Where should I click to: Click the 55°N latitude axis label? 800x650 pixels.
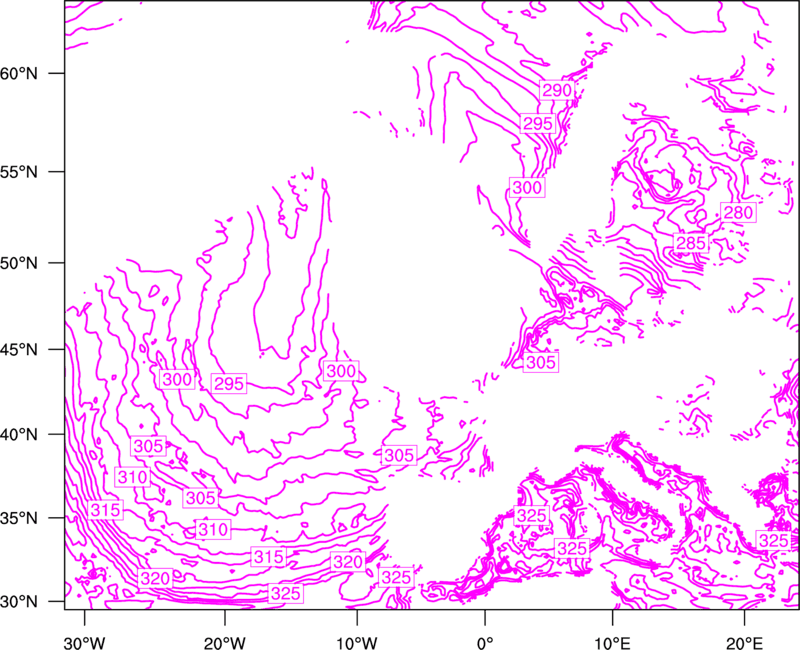click(19, 172)
